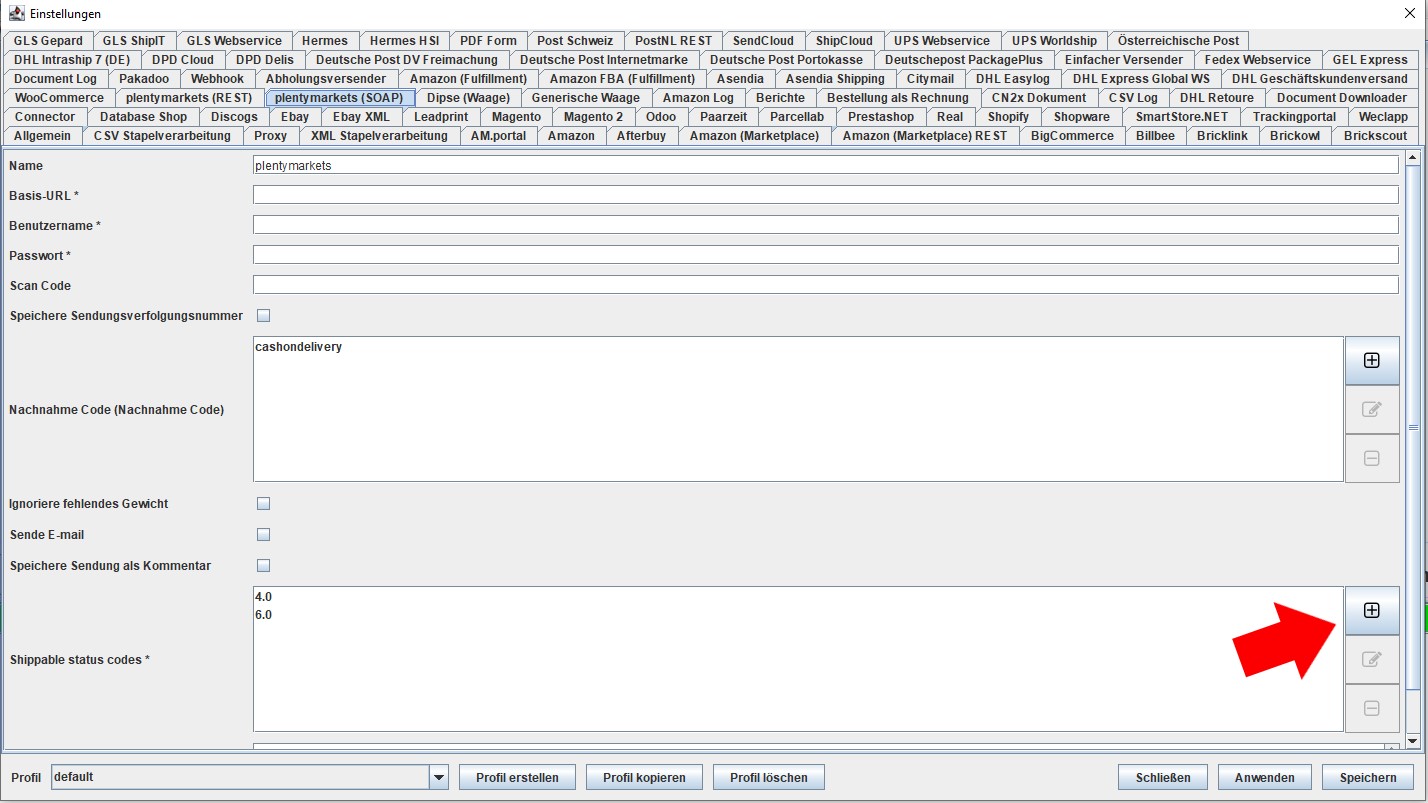Open the DPD Cloud tab
This screenshot has width=1428, height=803.
point(183,60)
